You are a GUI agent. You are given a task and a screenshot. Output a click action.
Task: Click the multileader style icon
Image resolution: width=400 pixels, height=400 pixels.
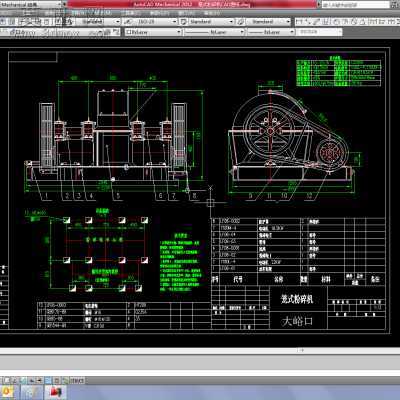pos(240,22)
